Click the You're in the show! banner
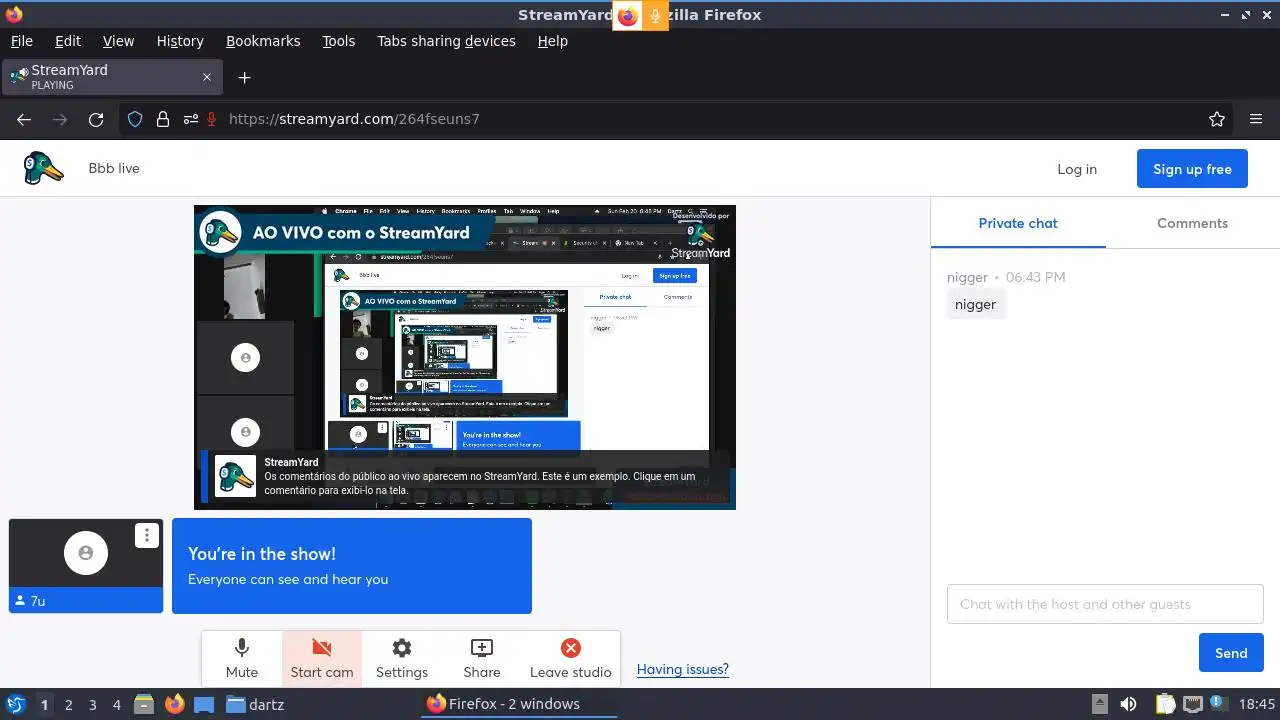 point(352,566)
